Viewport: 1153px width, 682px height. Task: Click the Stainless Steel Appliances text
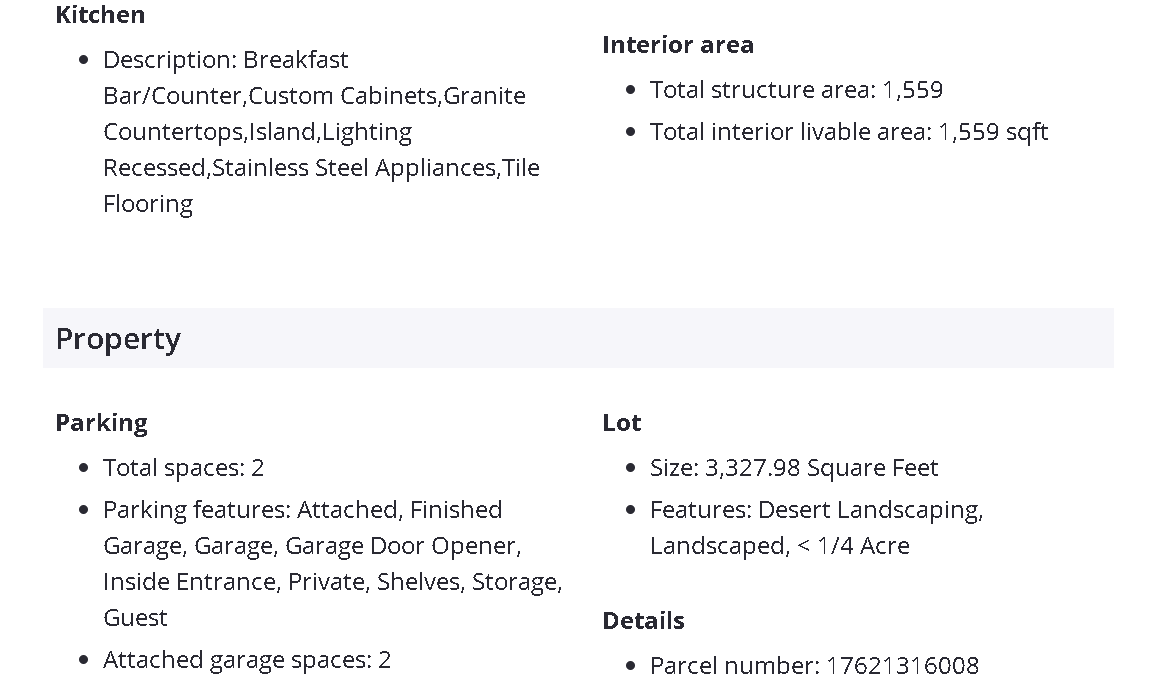click(354, 168)
